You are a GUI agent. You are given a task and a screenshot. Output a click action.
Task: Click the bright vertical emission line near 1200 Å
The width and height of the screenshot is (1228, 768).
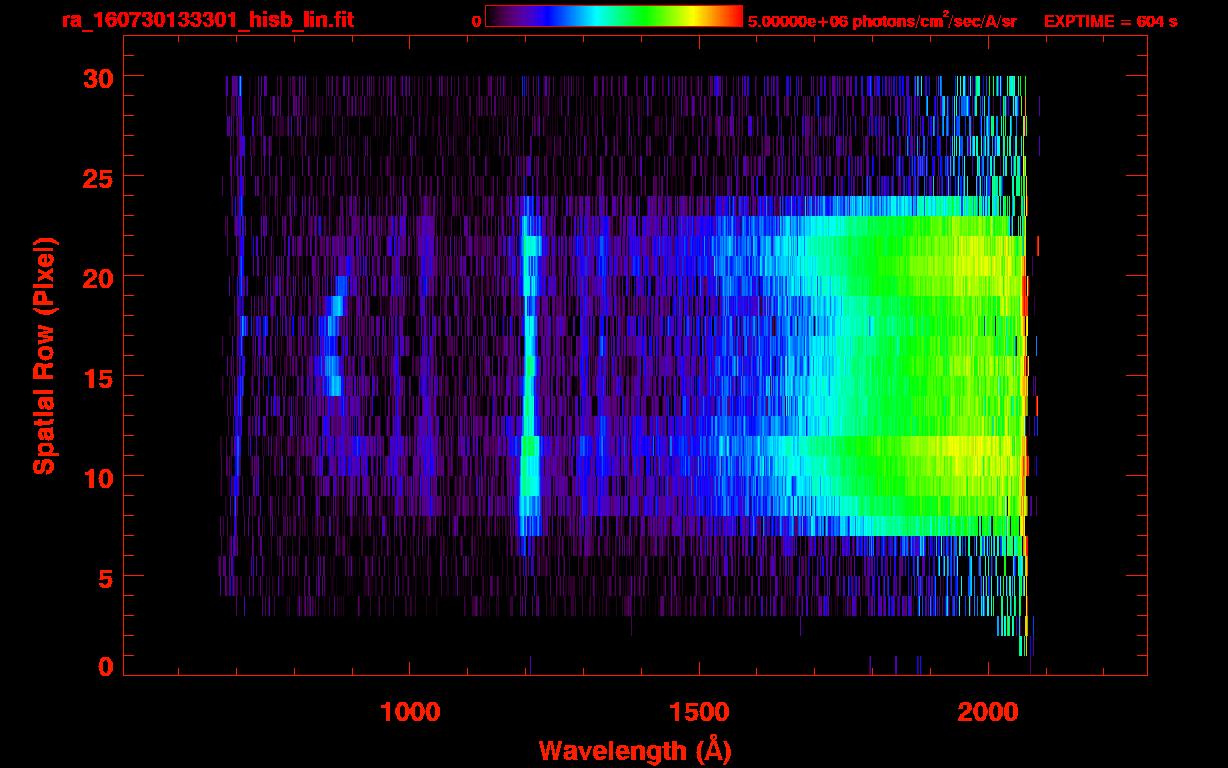529,380
